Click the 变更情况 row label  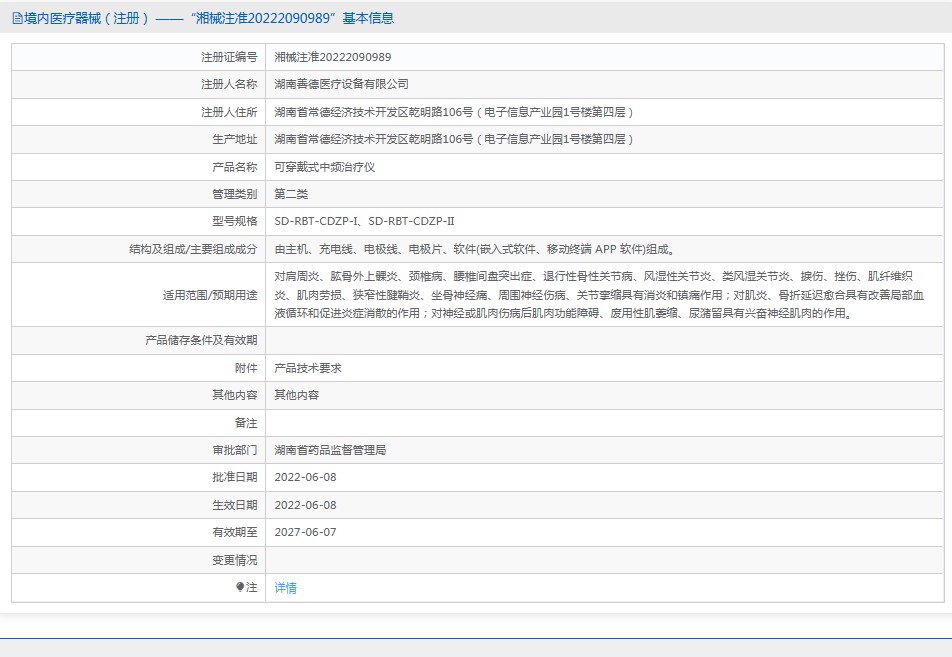coord(234,560)
